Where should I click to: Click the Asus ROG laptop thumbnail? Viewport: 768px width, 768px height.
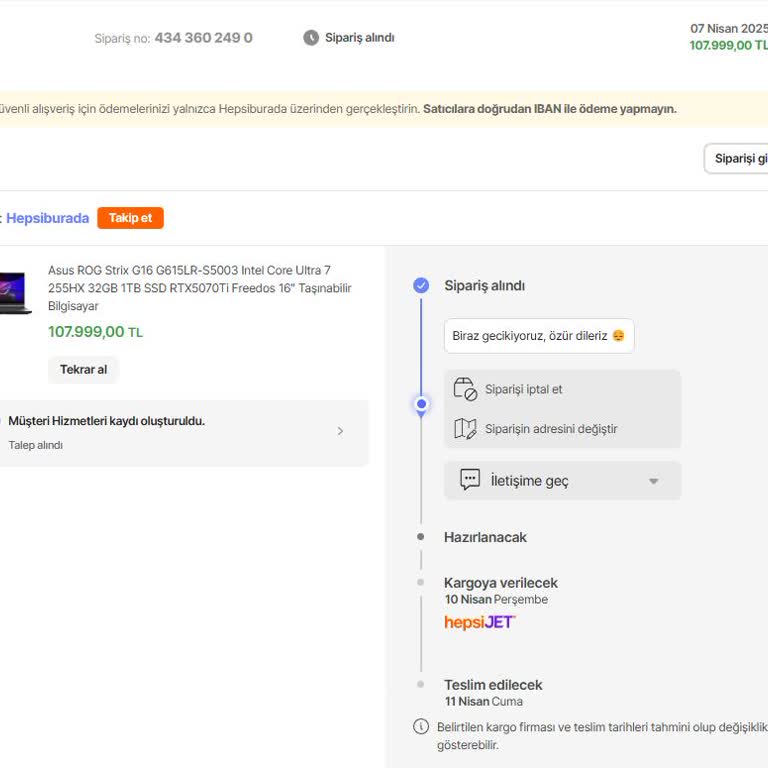[14, 292]
